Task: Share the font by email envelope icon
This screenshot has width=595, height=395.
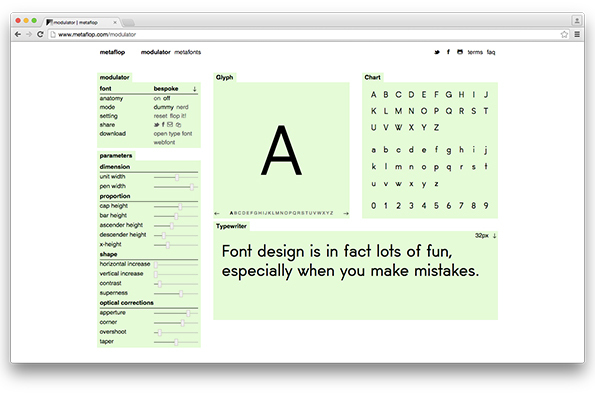Action: 170,124
